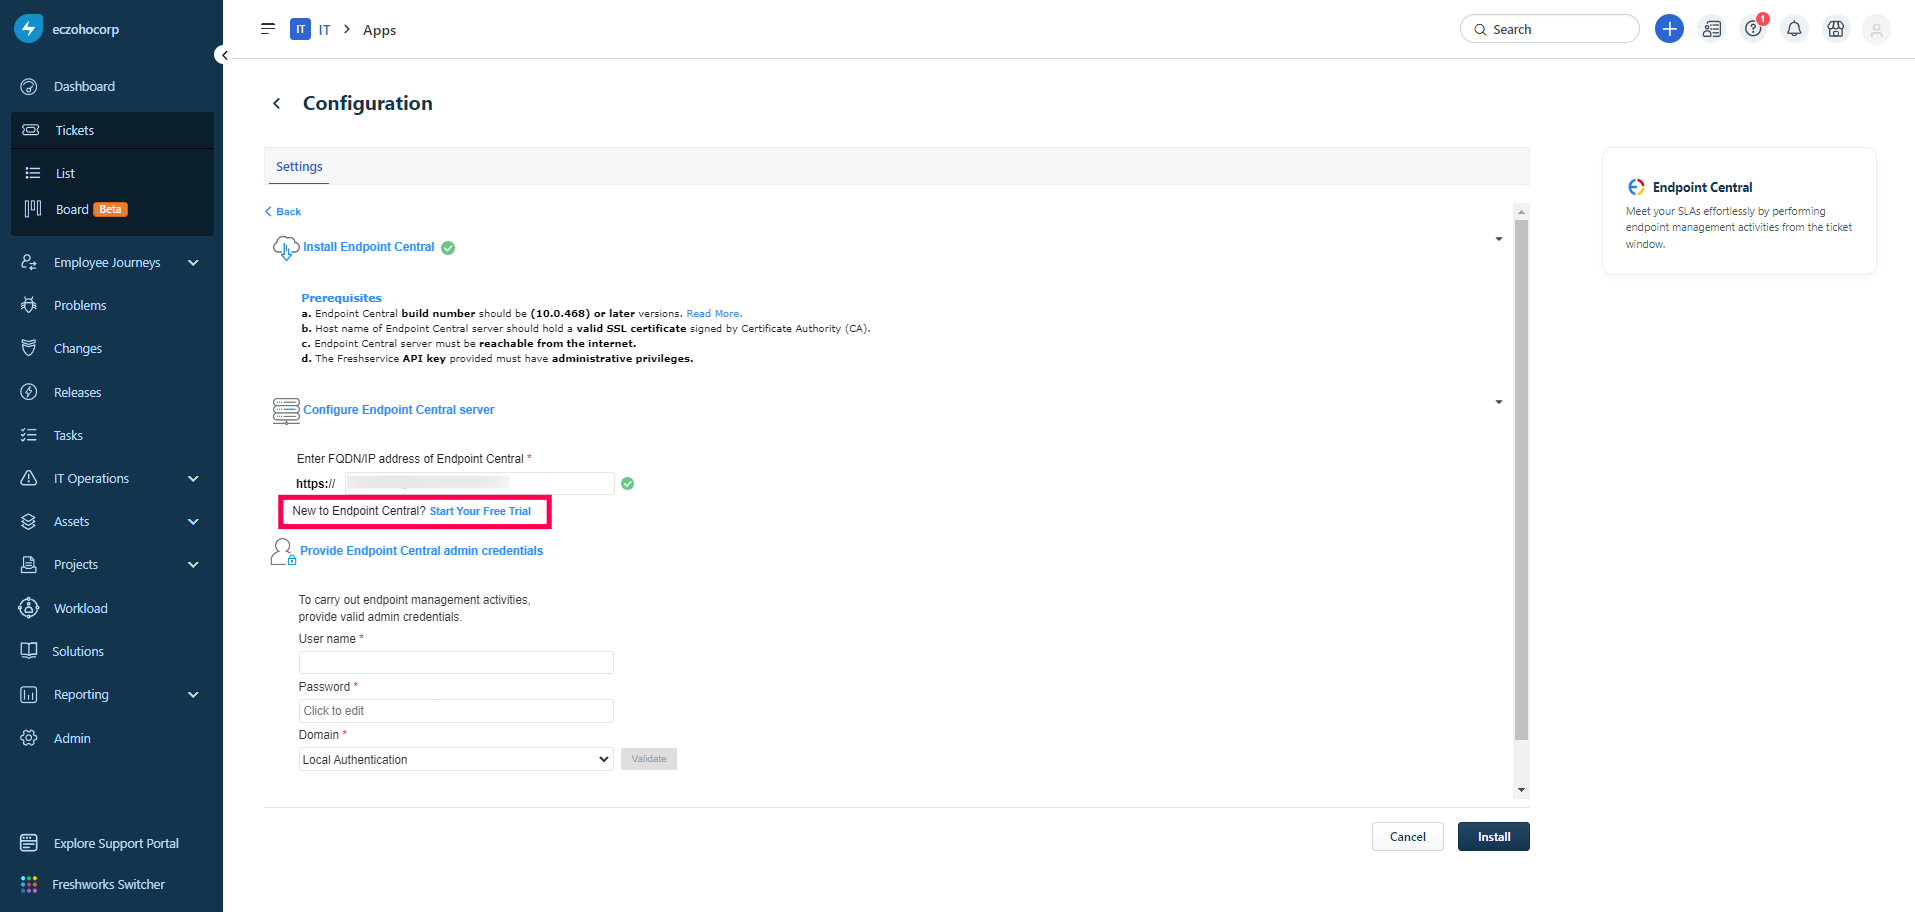Go to Workload in the sidebar

(81, 608)
